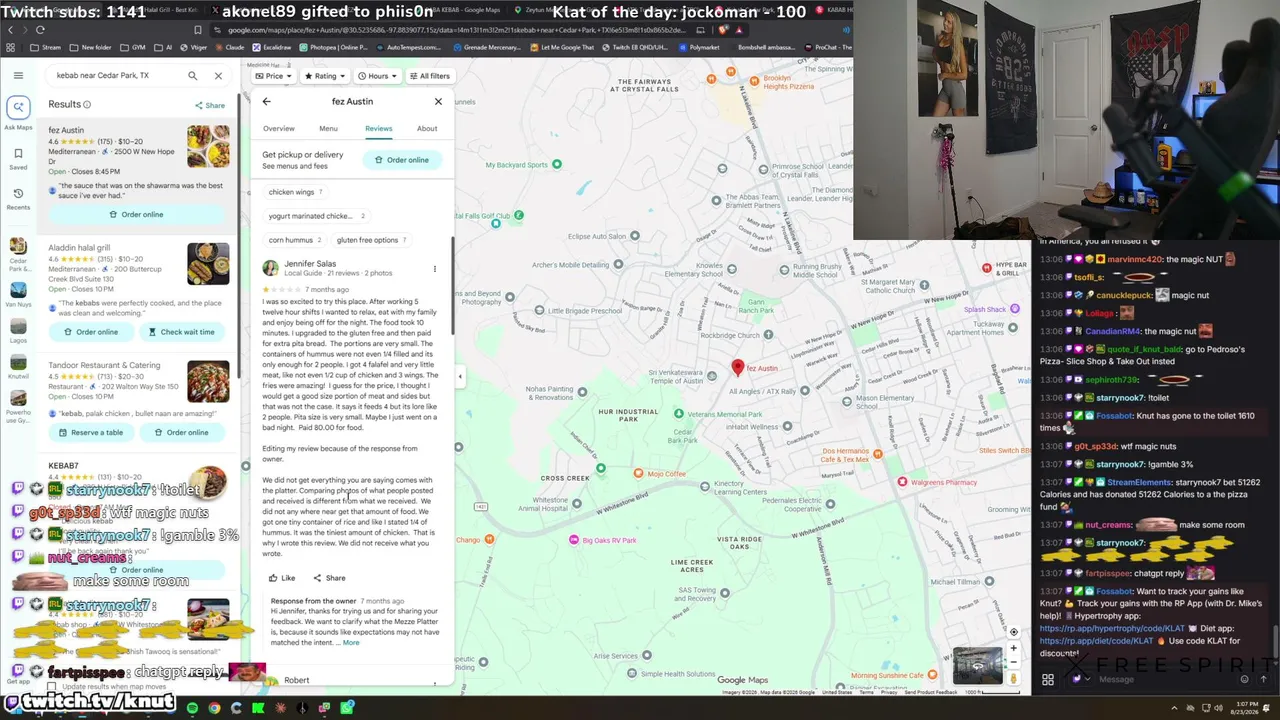1280x720 pixels.
Task: Collapse the side panel with the arrow
Action: (x=460, y=377)
